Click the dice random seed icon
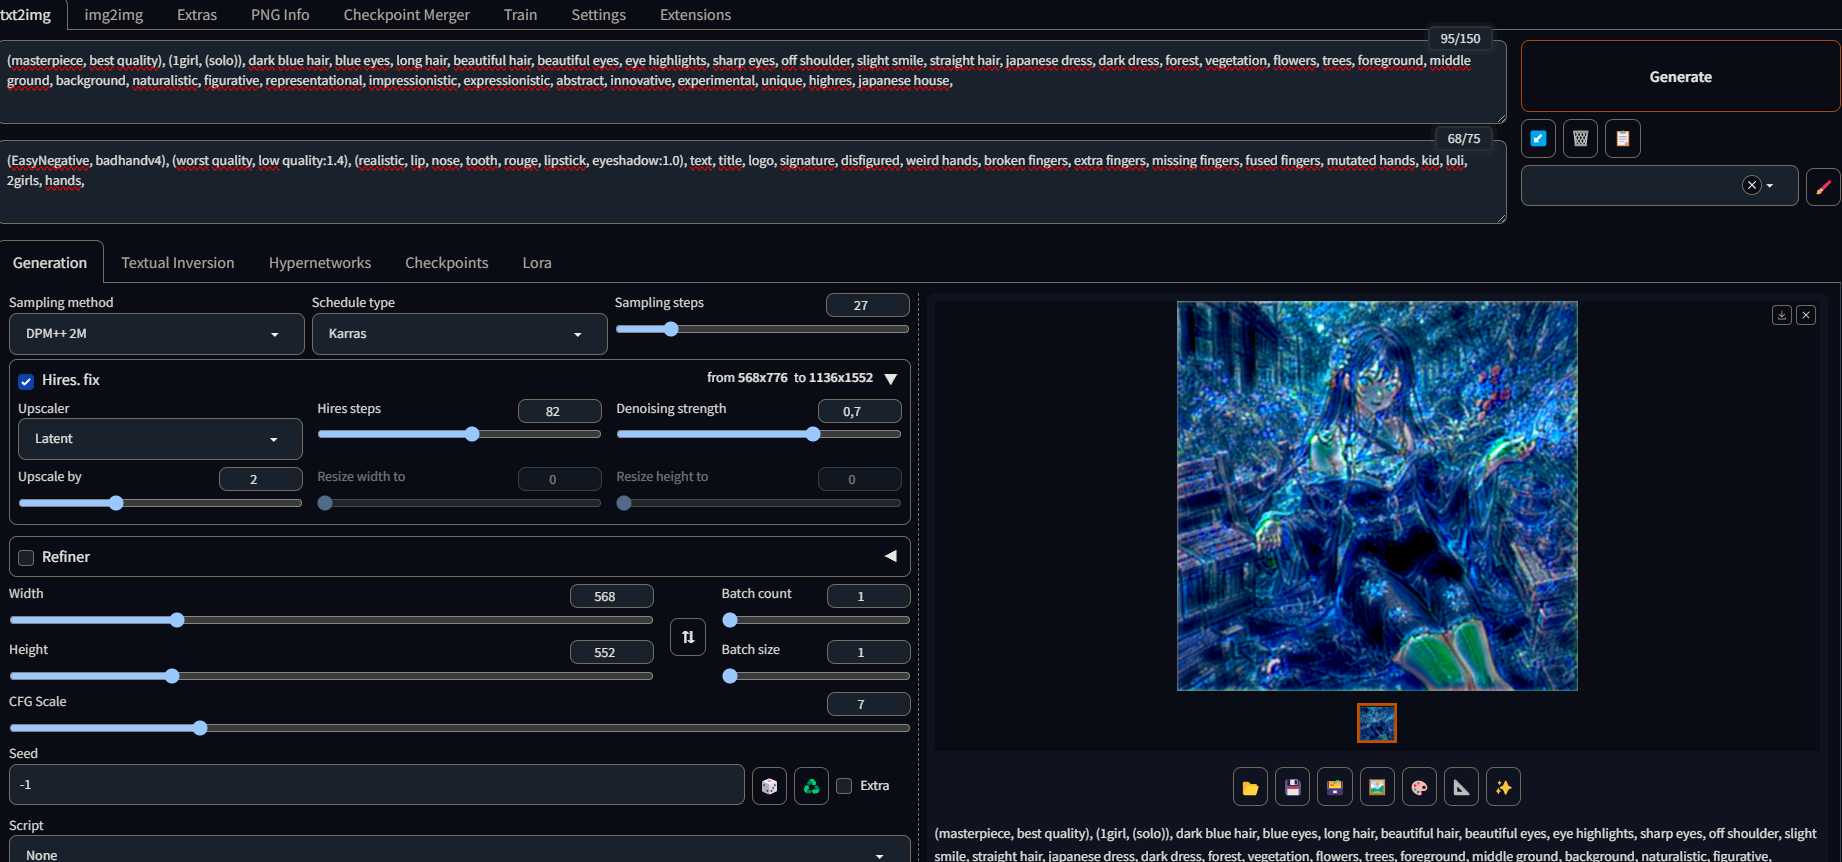The width and height of the screenshot is (1842, 862). (x=769, y=786)
